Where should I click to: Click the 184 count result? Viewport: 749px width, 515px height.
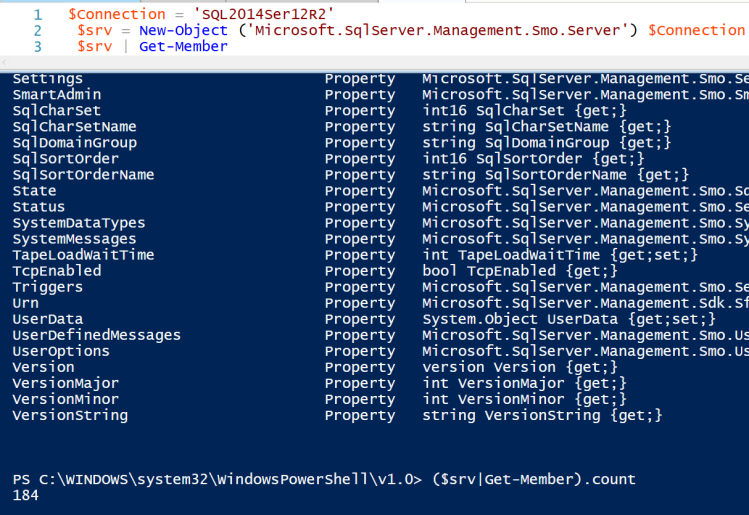click(26, 495)
